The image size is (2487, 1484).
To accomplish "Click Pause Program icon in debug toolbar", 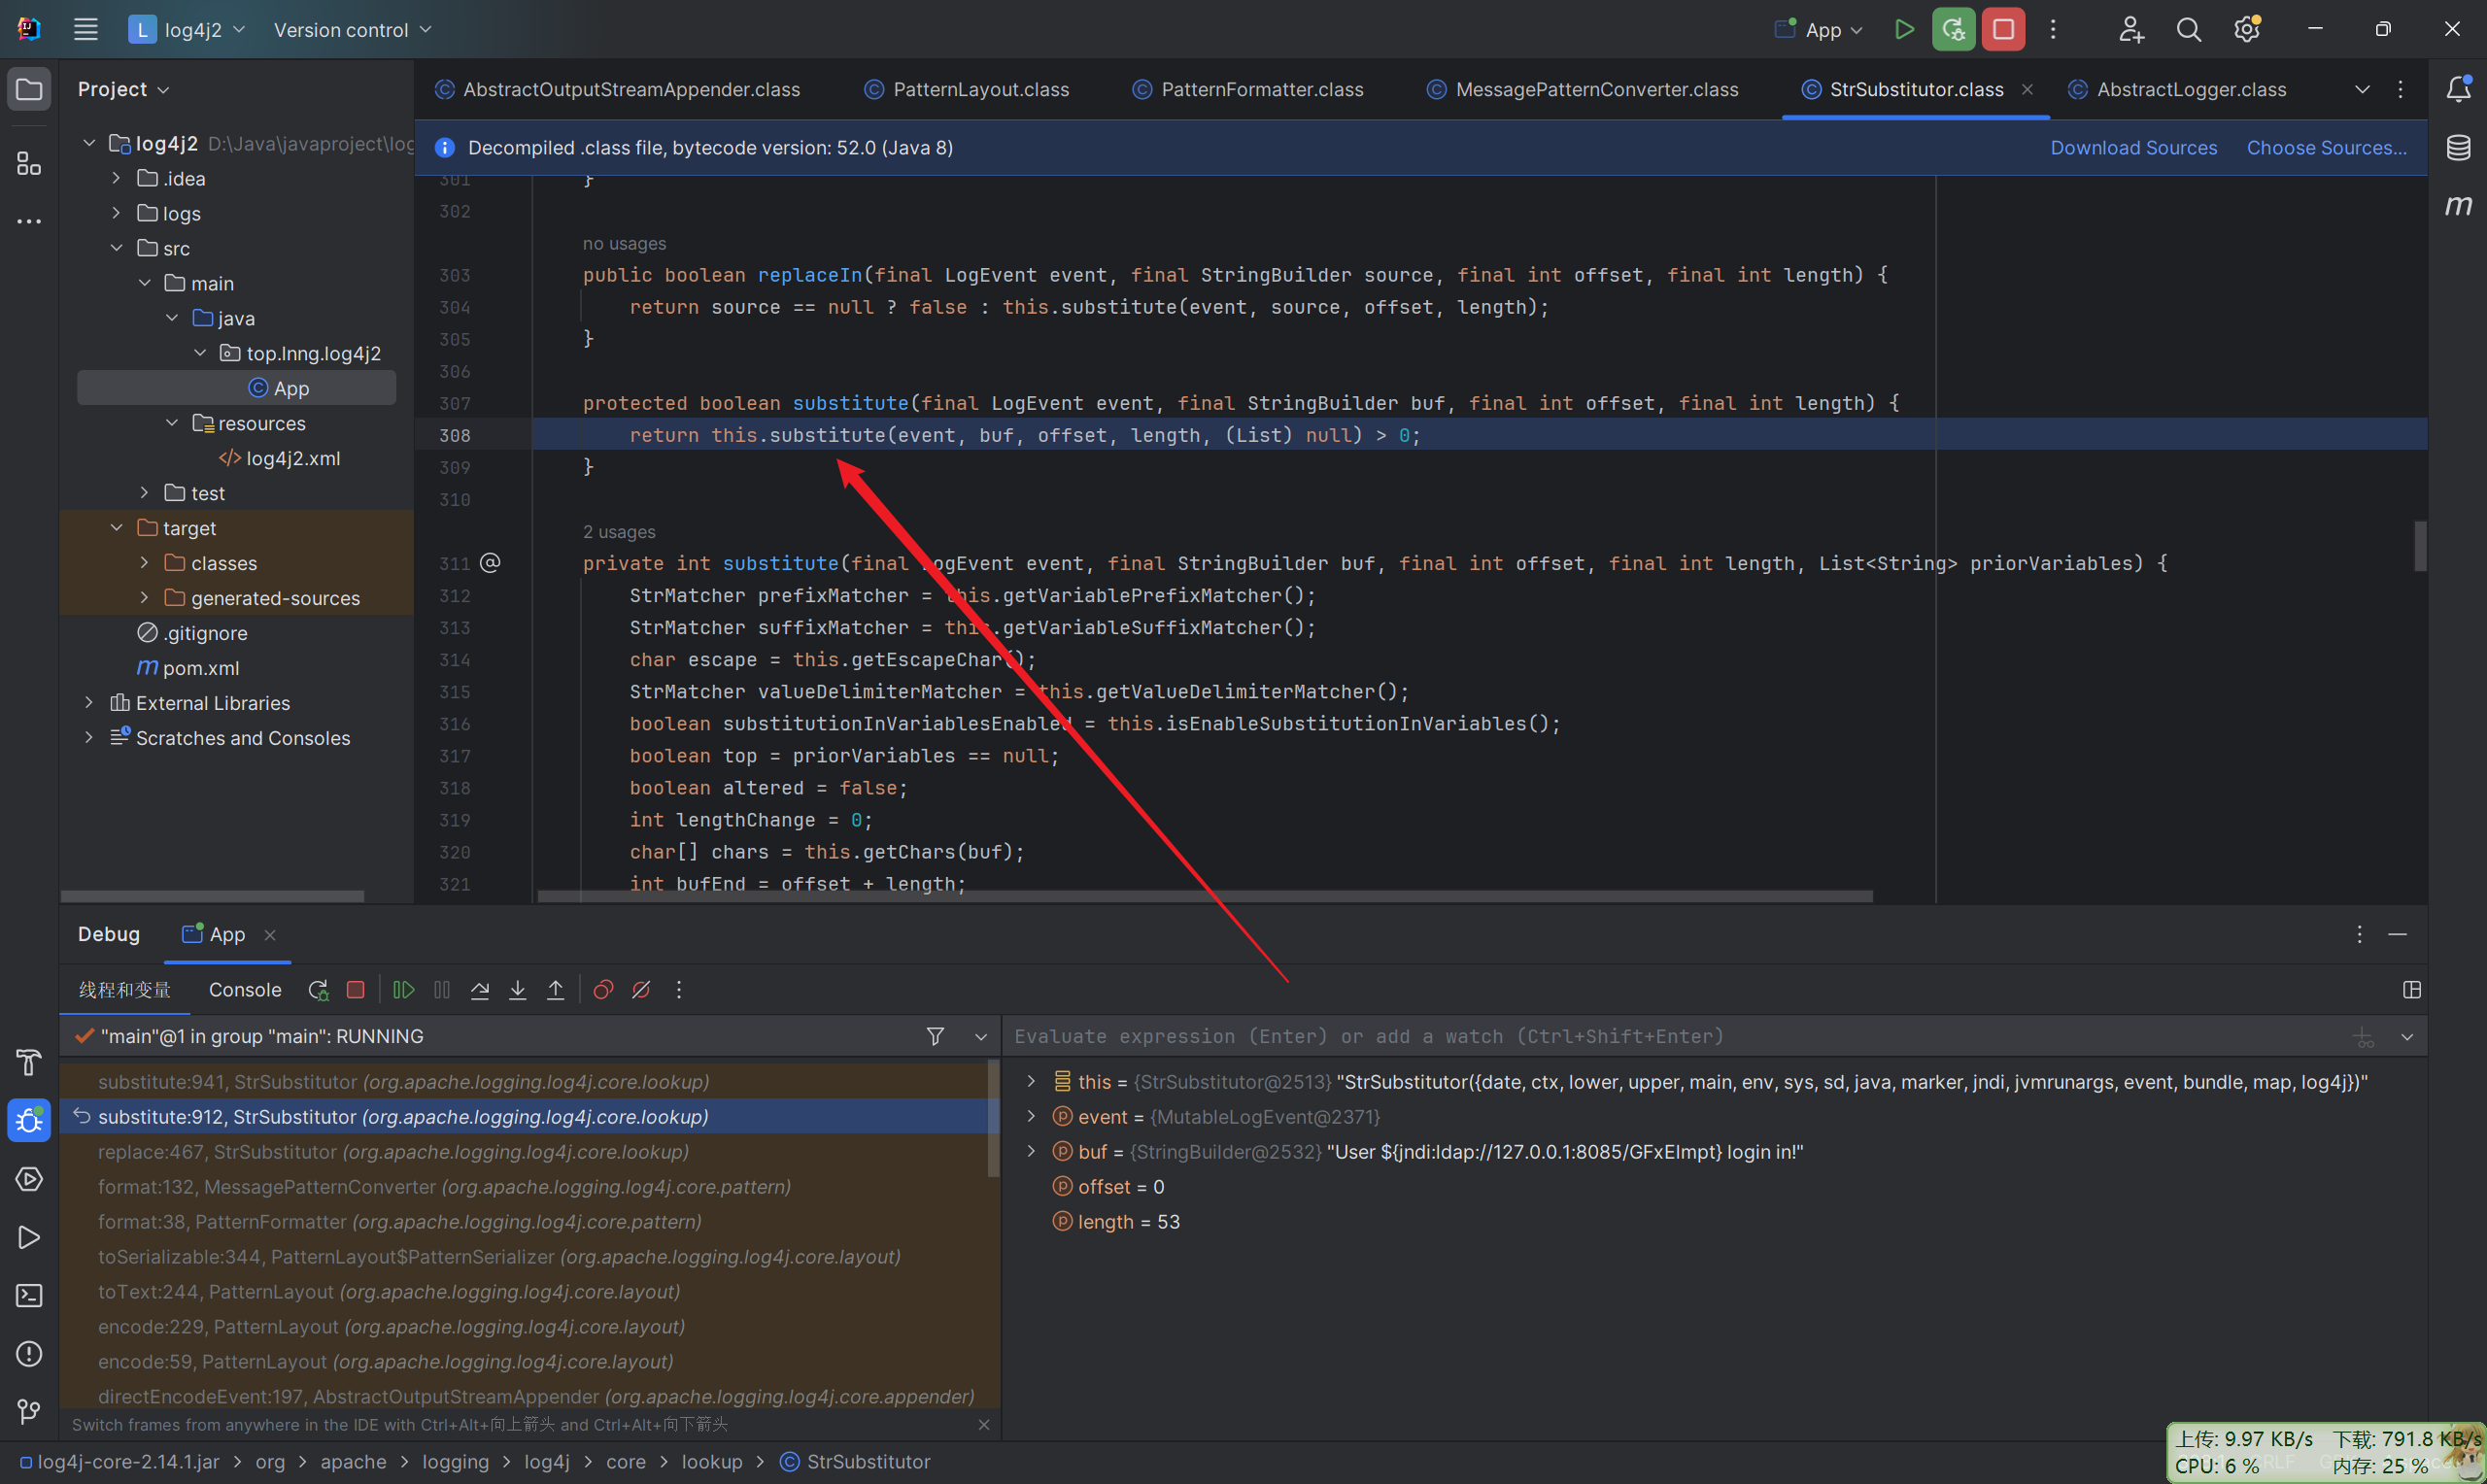I will pos(442,989).
